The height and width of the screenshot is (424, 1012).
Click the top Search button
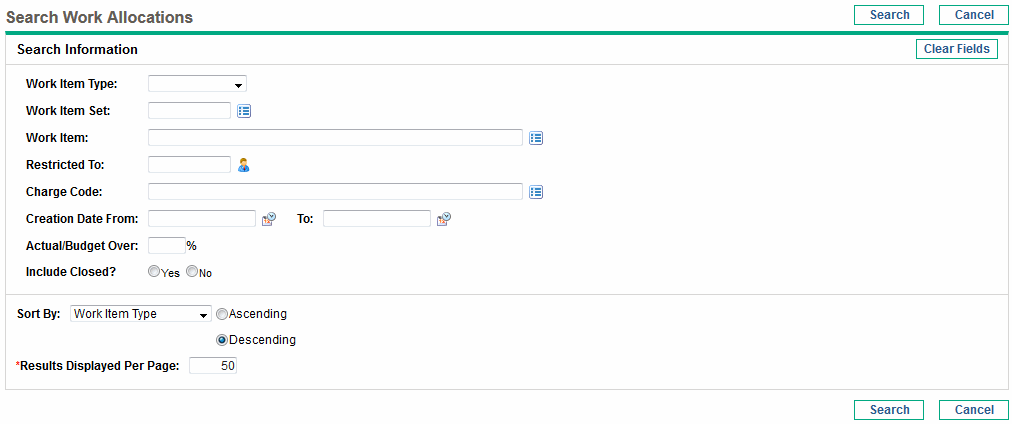click(889, 15)
